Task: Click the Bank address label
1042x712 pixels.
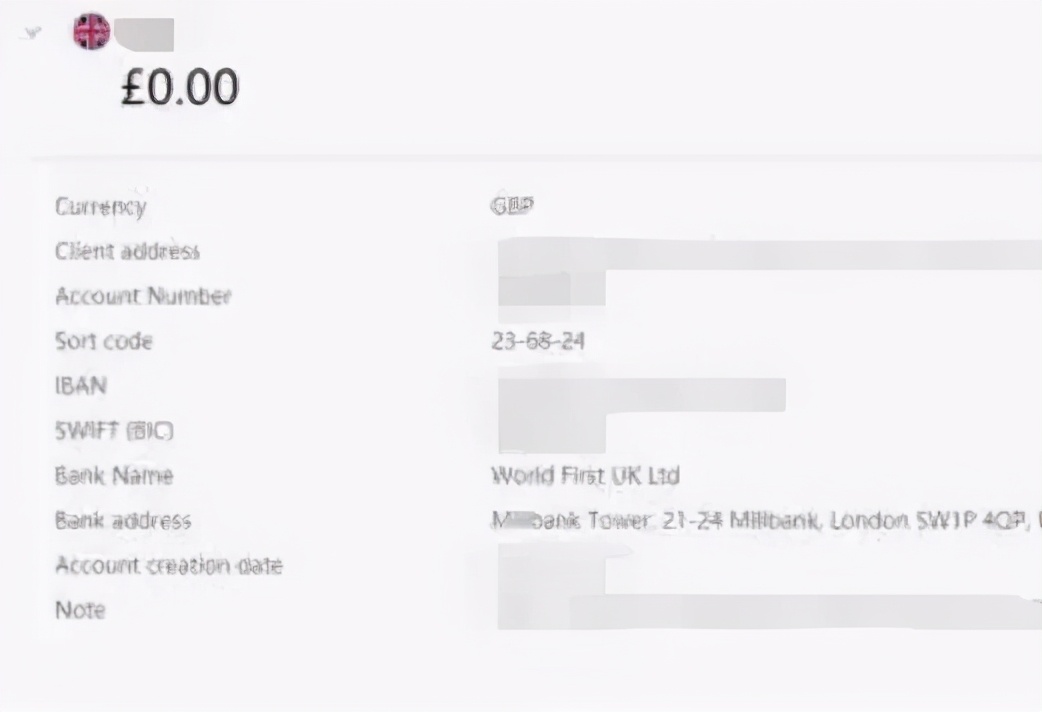Action: point(123,521)
